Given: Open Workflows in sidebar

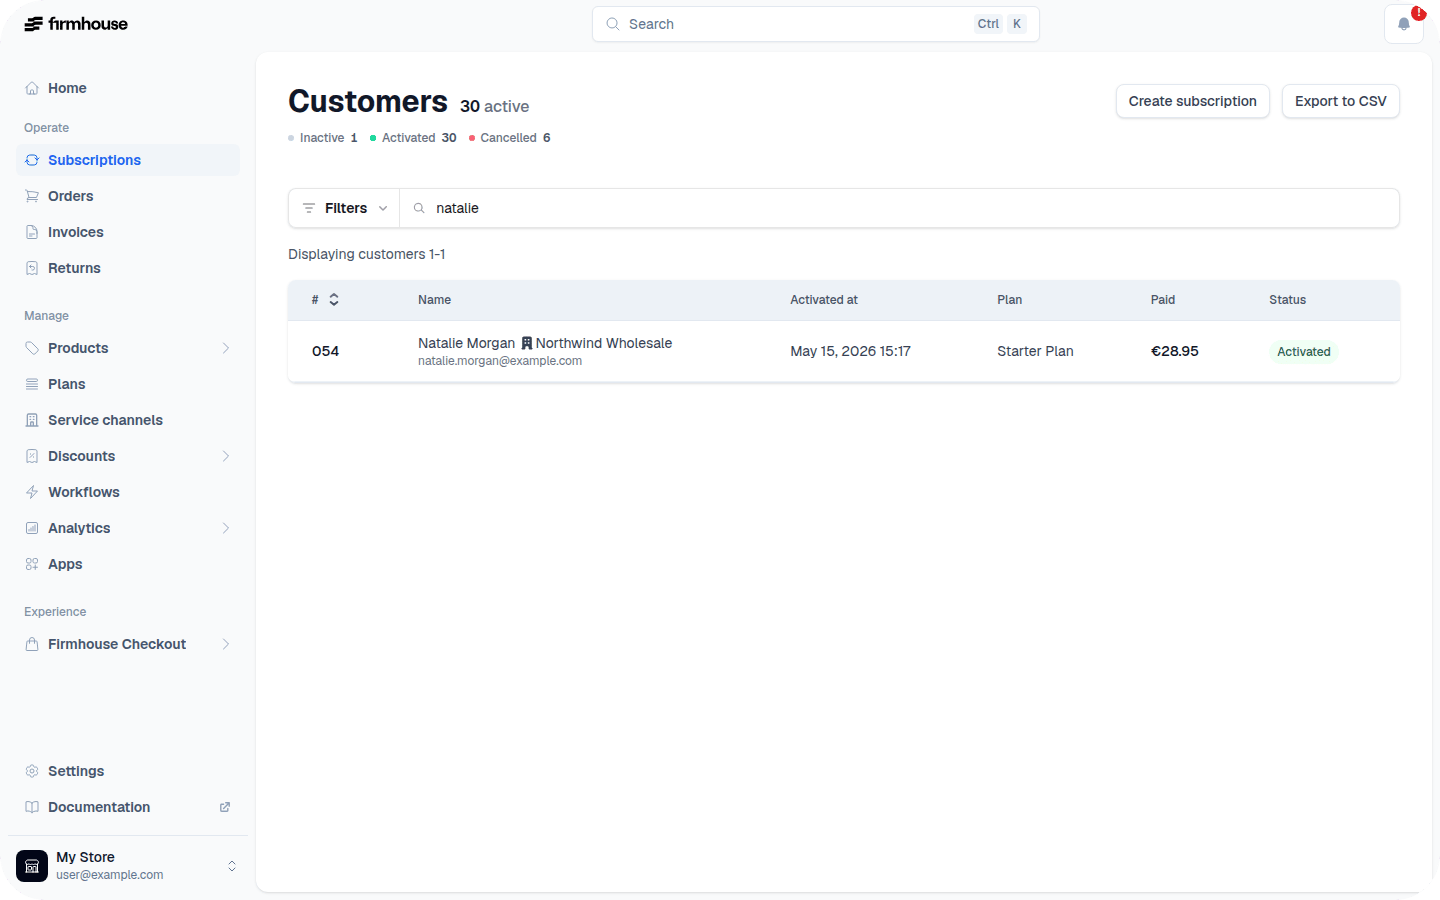Looking at the screenshot, I should (128, 492).
